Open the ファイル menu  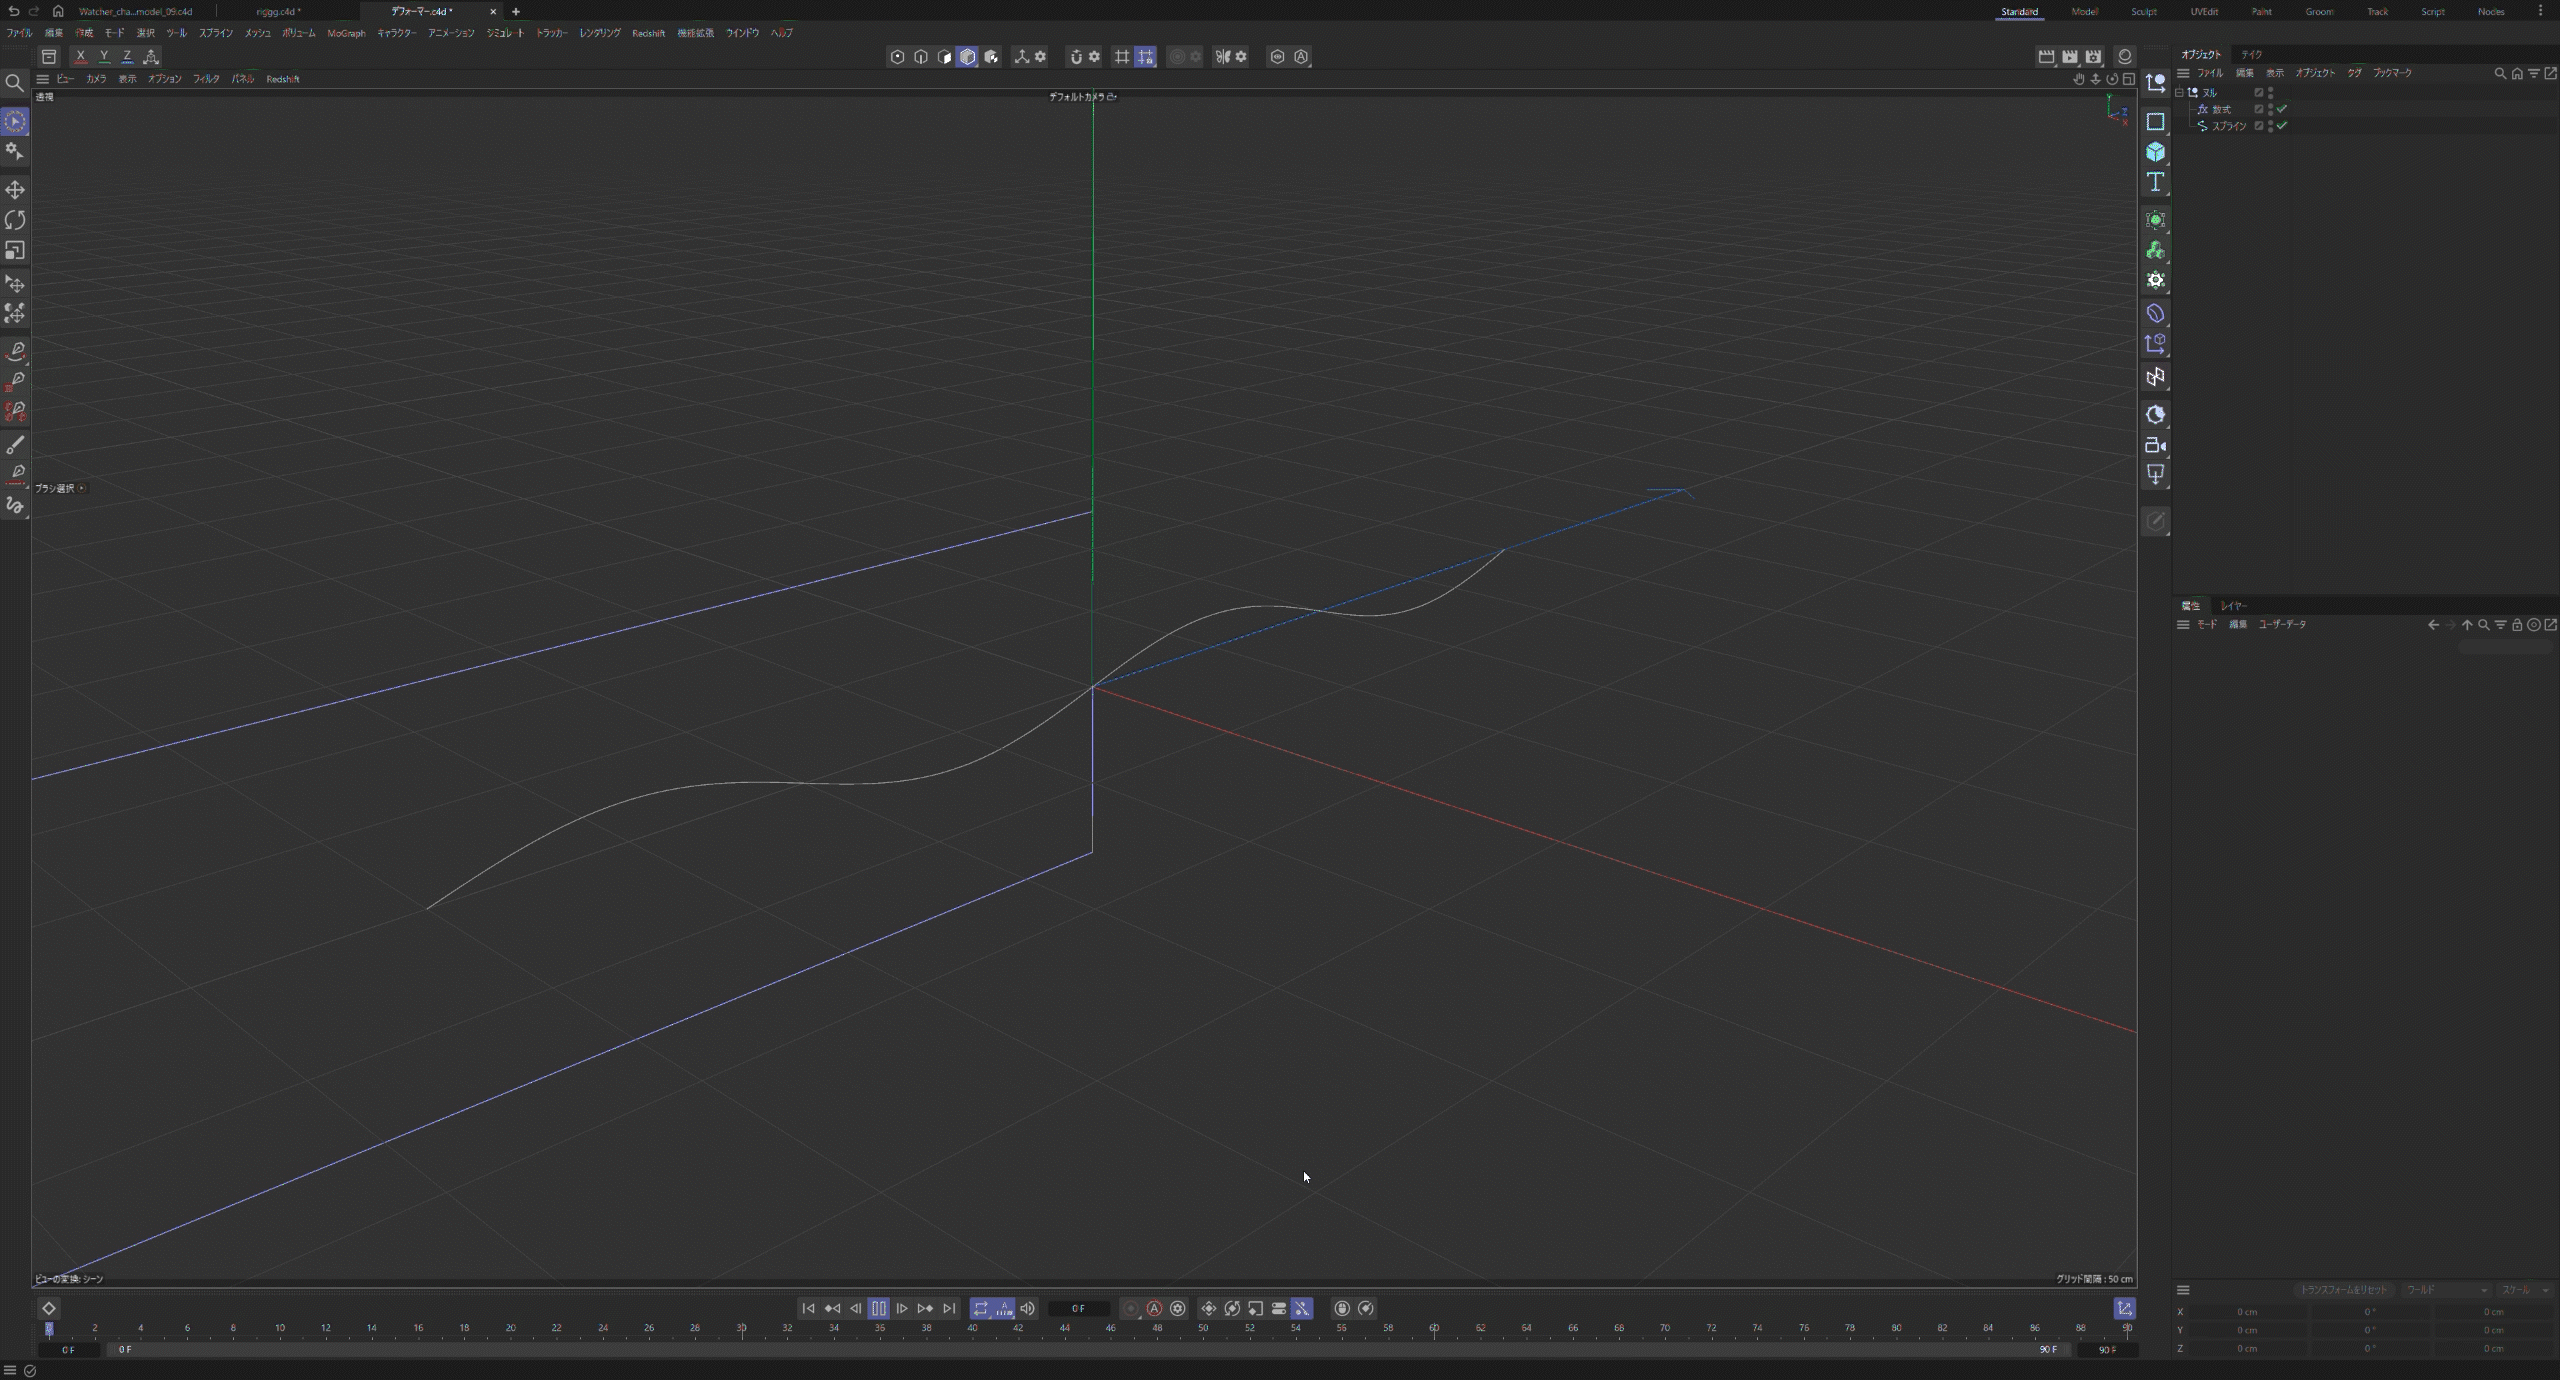coord(19,33)
